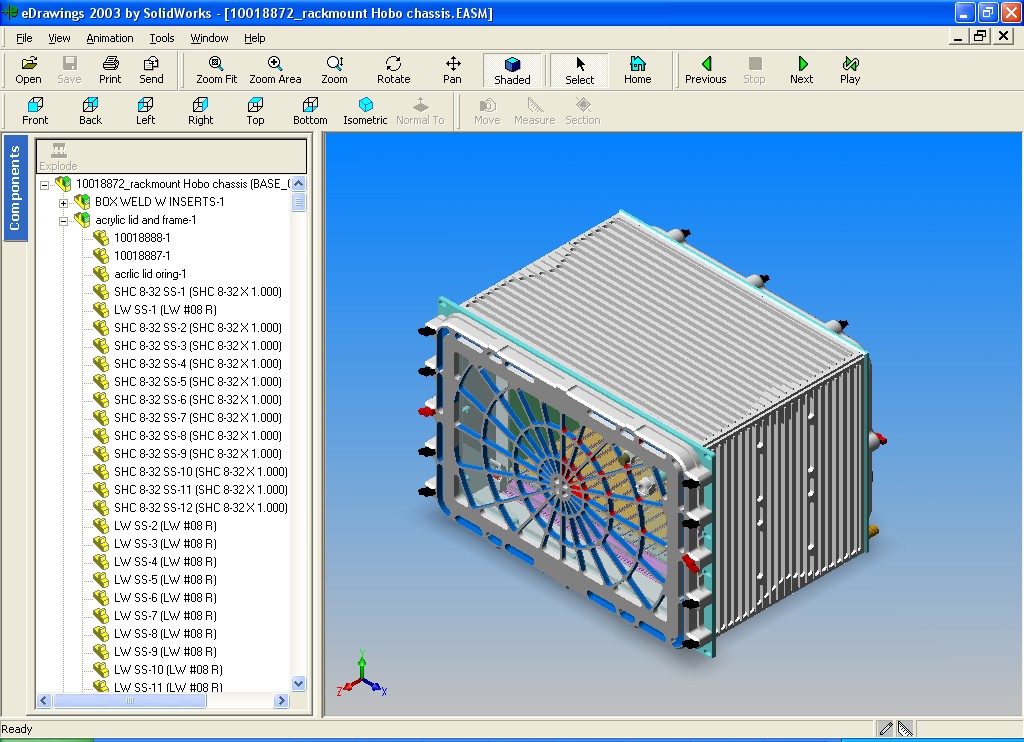1024x742 pixels.
Task: Select component 10018888-1 in the tree
Action: (142, 238)
